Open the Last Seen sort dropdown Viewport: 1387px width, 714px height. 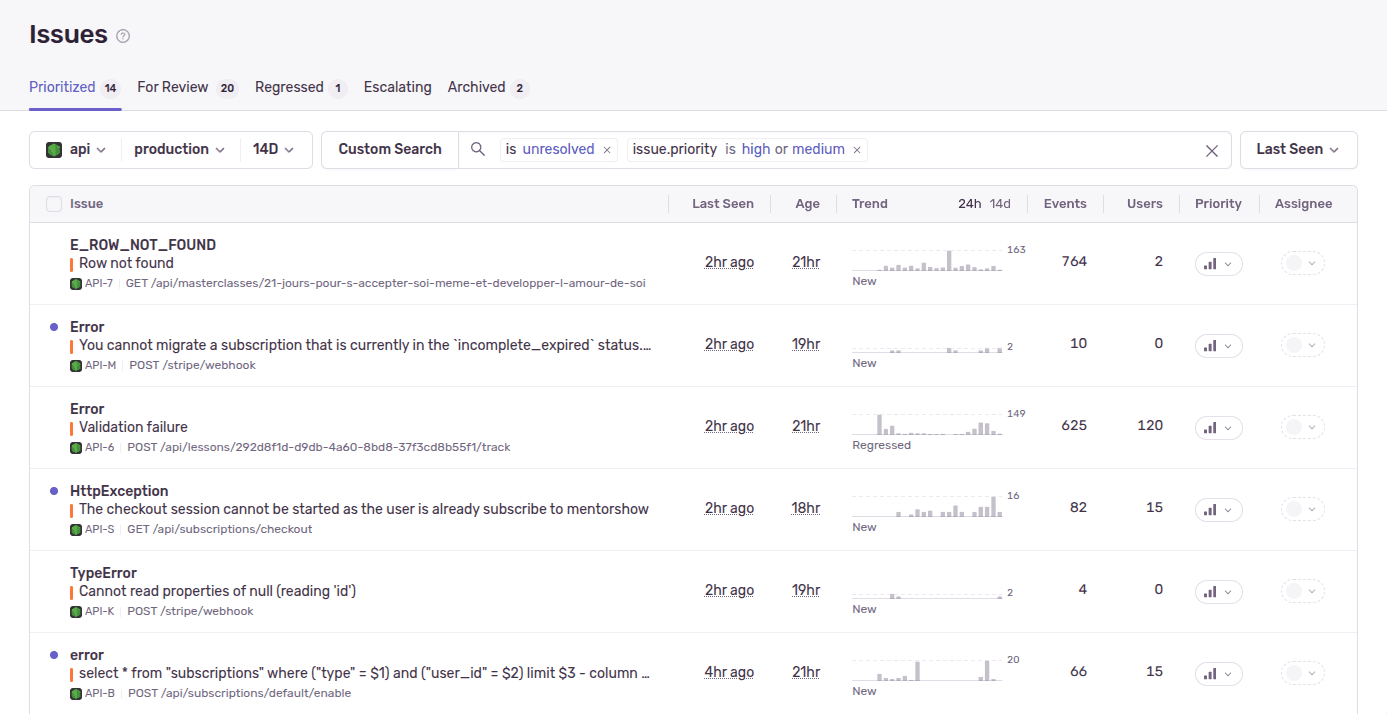(1297, 149)
